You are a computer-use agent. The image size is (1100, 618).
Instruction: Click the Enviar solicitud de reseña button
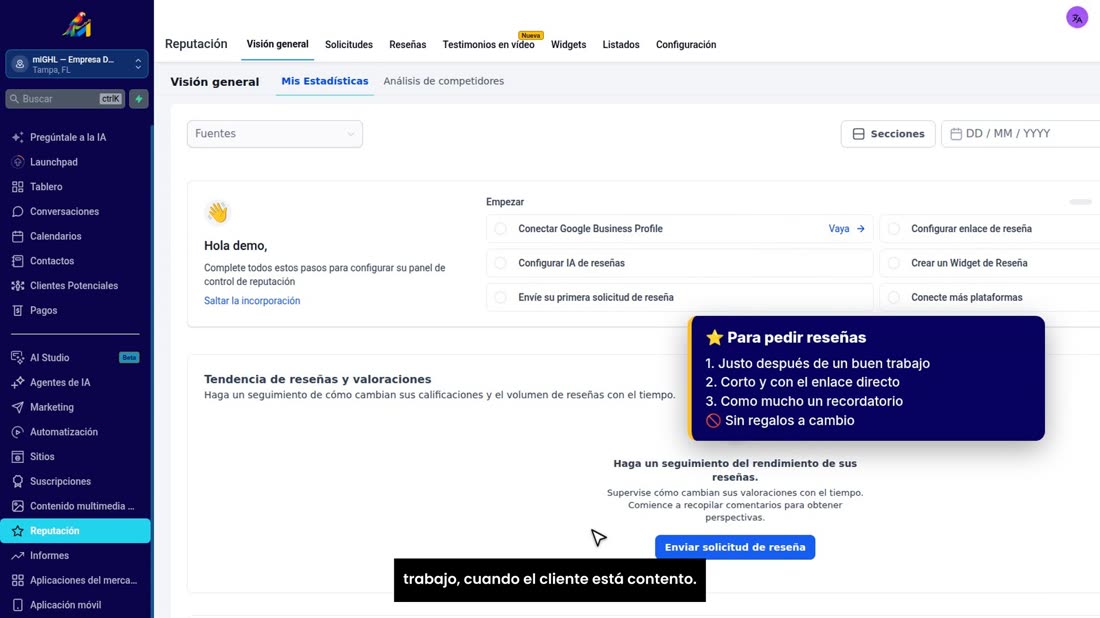click(735, 547)
